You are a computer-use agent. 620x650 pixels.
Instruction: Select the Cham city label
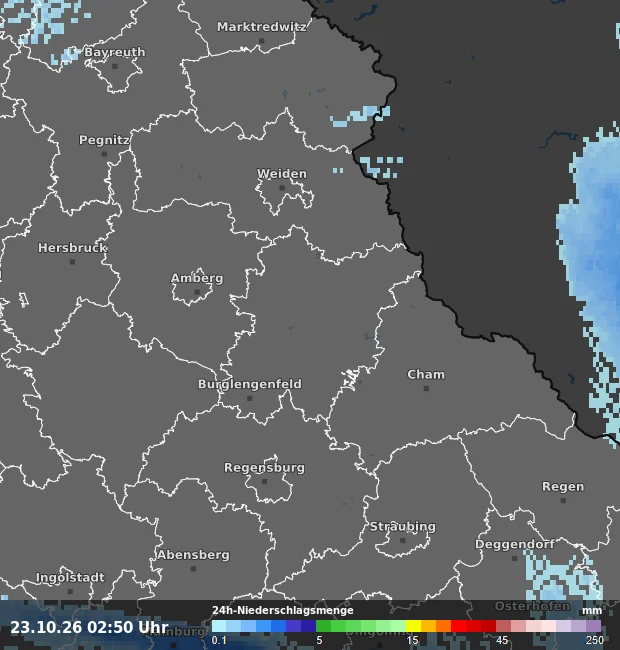click(x=426, y=374)
